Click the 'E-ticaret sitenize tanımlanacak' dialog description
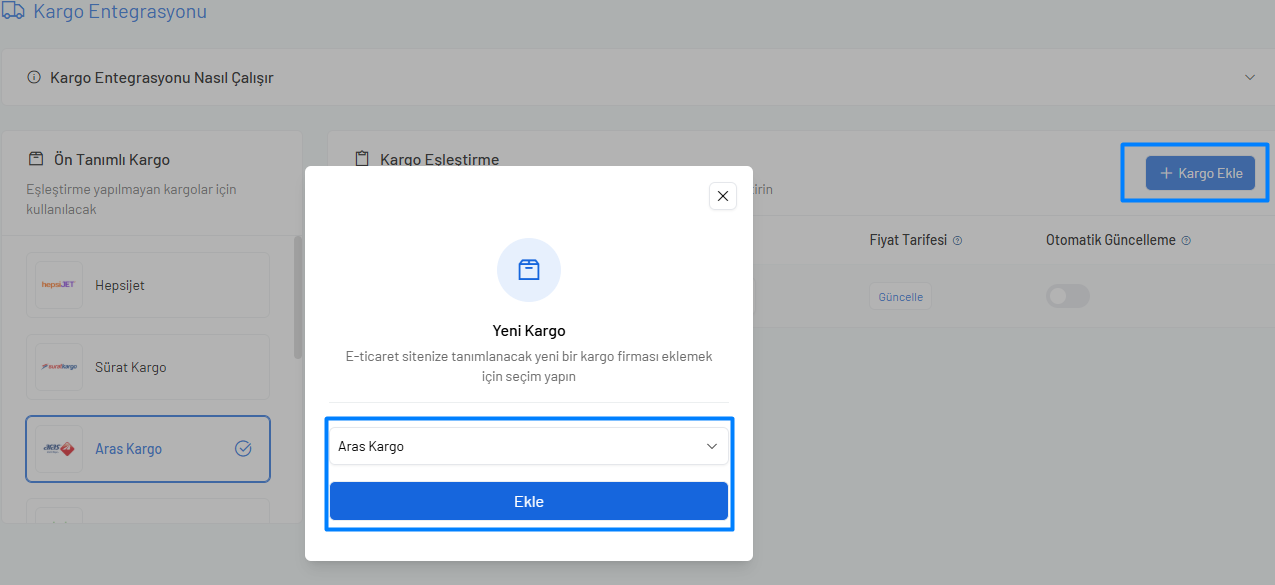Screen dimensions: 1275x585 click(x=529, y=366)
